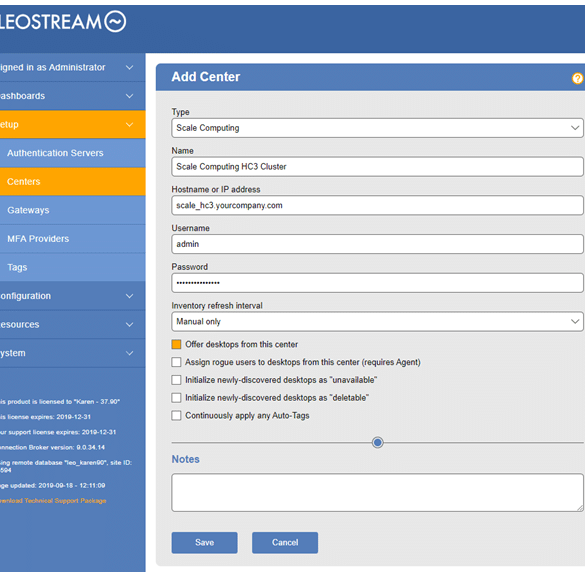This screenshot has height=574, width=585.
Task: Go to Gateways in the sidebar
Action: pyautogui.click(x=73, y=210)
